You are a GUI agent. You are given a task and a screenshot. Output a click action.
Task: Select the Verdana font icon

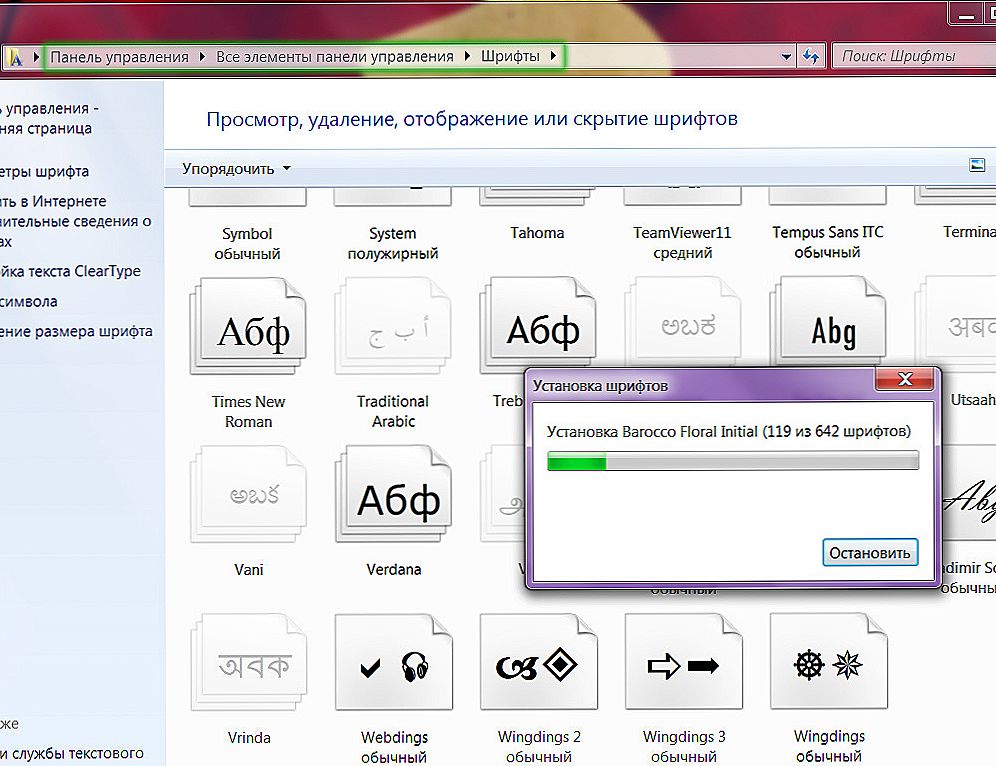point(393,494)
